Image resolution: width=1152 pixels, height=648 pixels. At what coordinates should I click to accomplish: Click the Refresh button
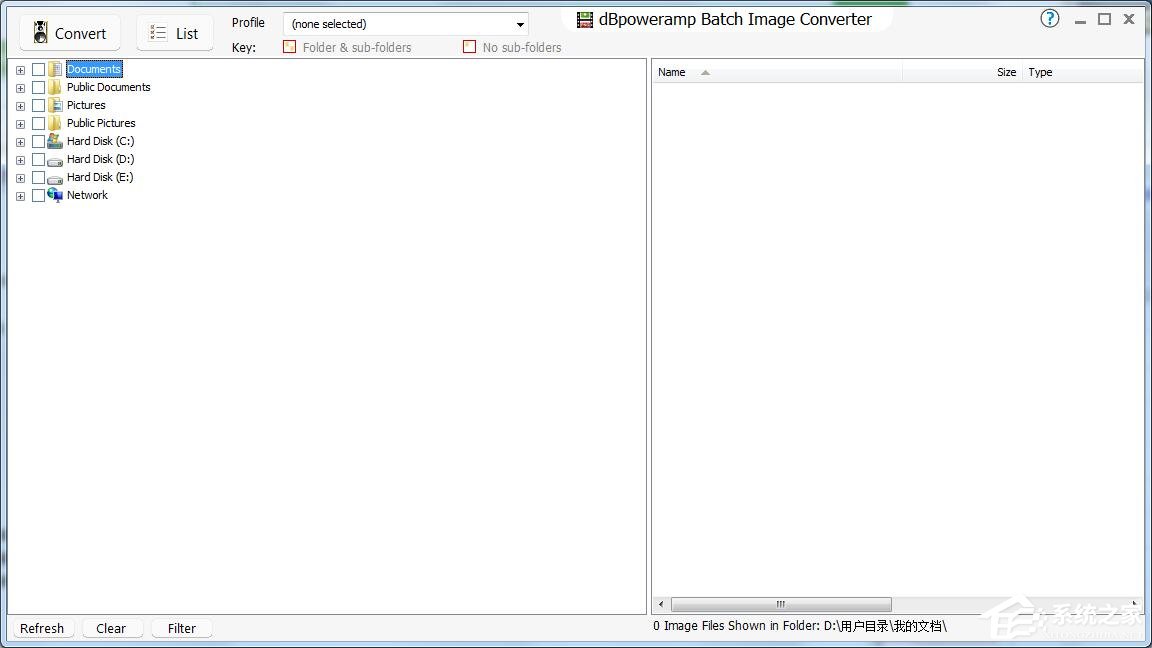point(42,628)
